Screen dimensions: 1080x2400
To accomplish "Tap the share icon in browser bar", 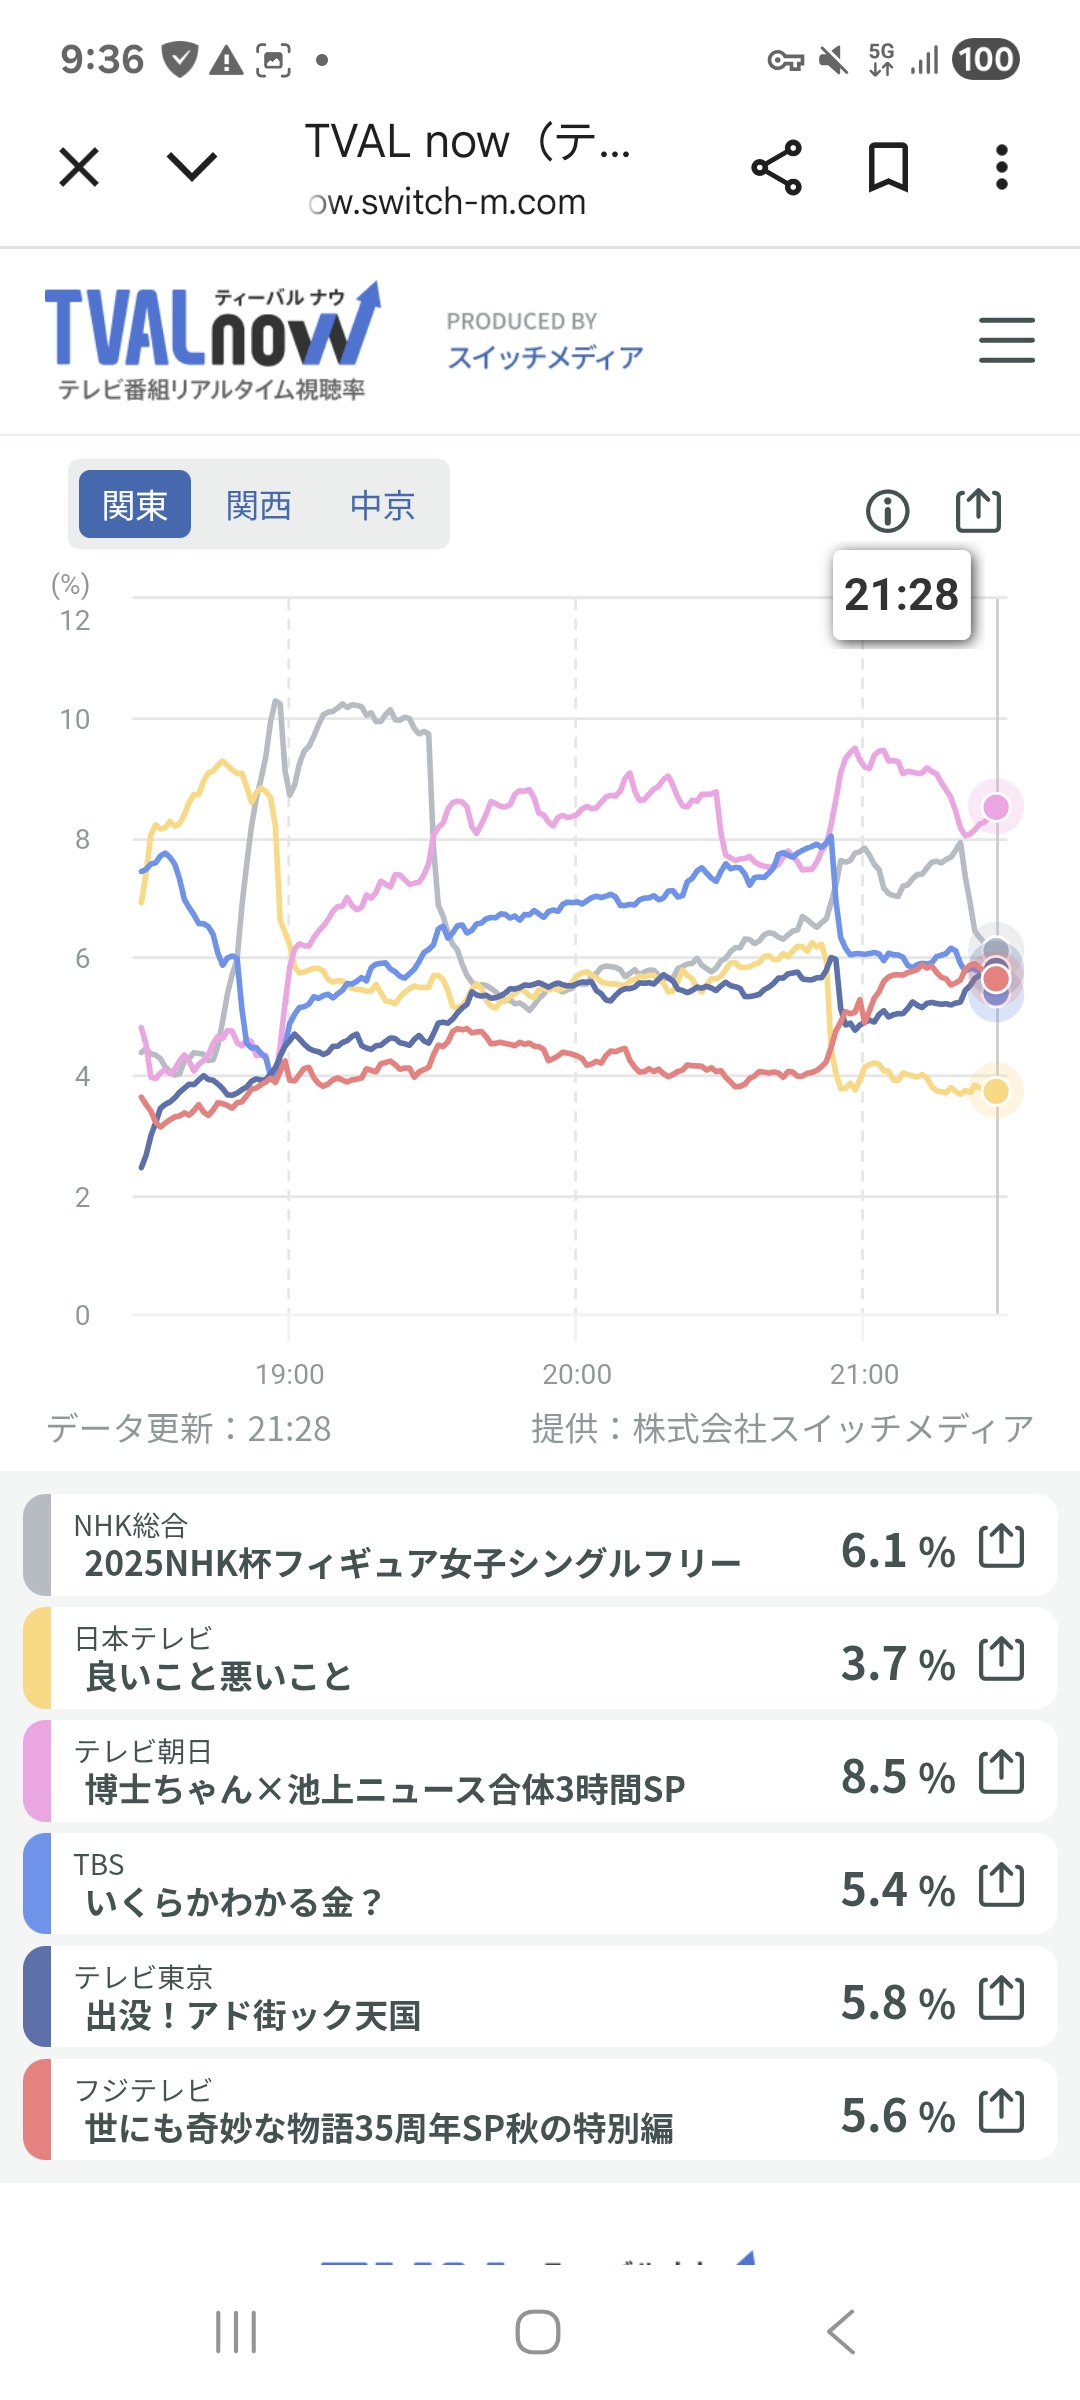I will click(777, 167).
